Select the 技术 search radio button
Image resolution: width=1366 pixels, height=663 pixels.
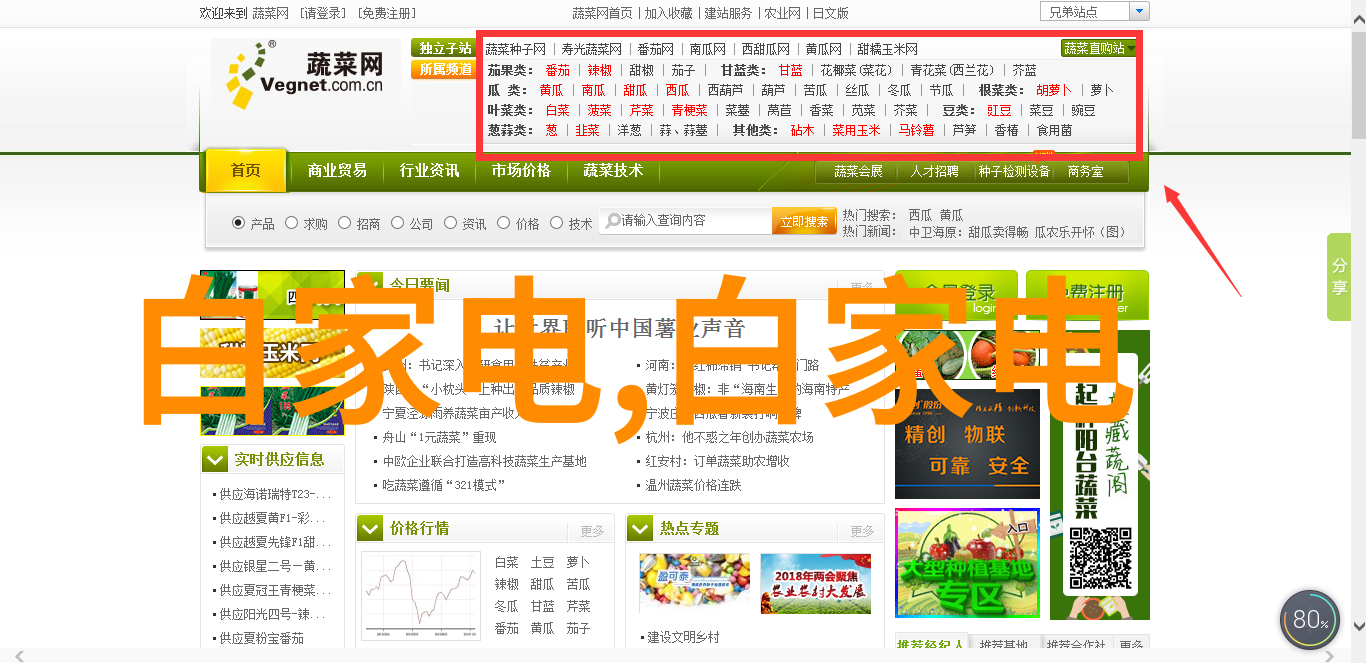point(556,223)
